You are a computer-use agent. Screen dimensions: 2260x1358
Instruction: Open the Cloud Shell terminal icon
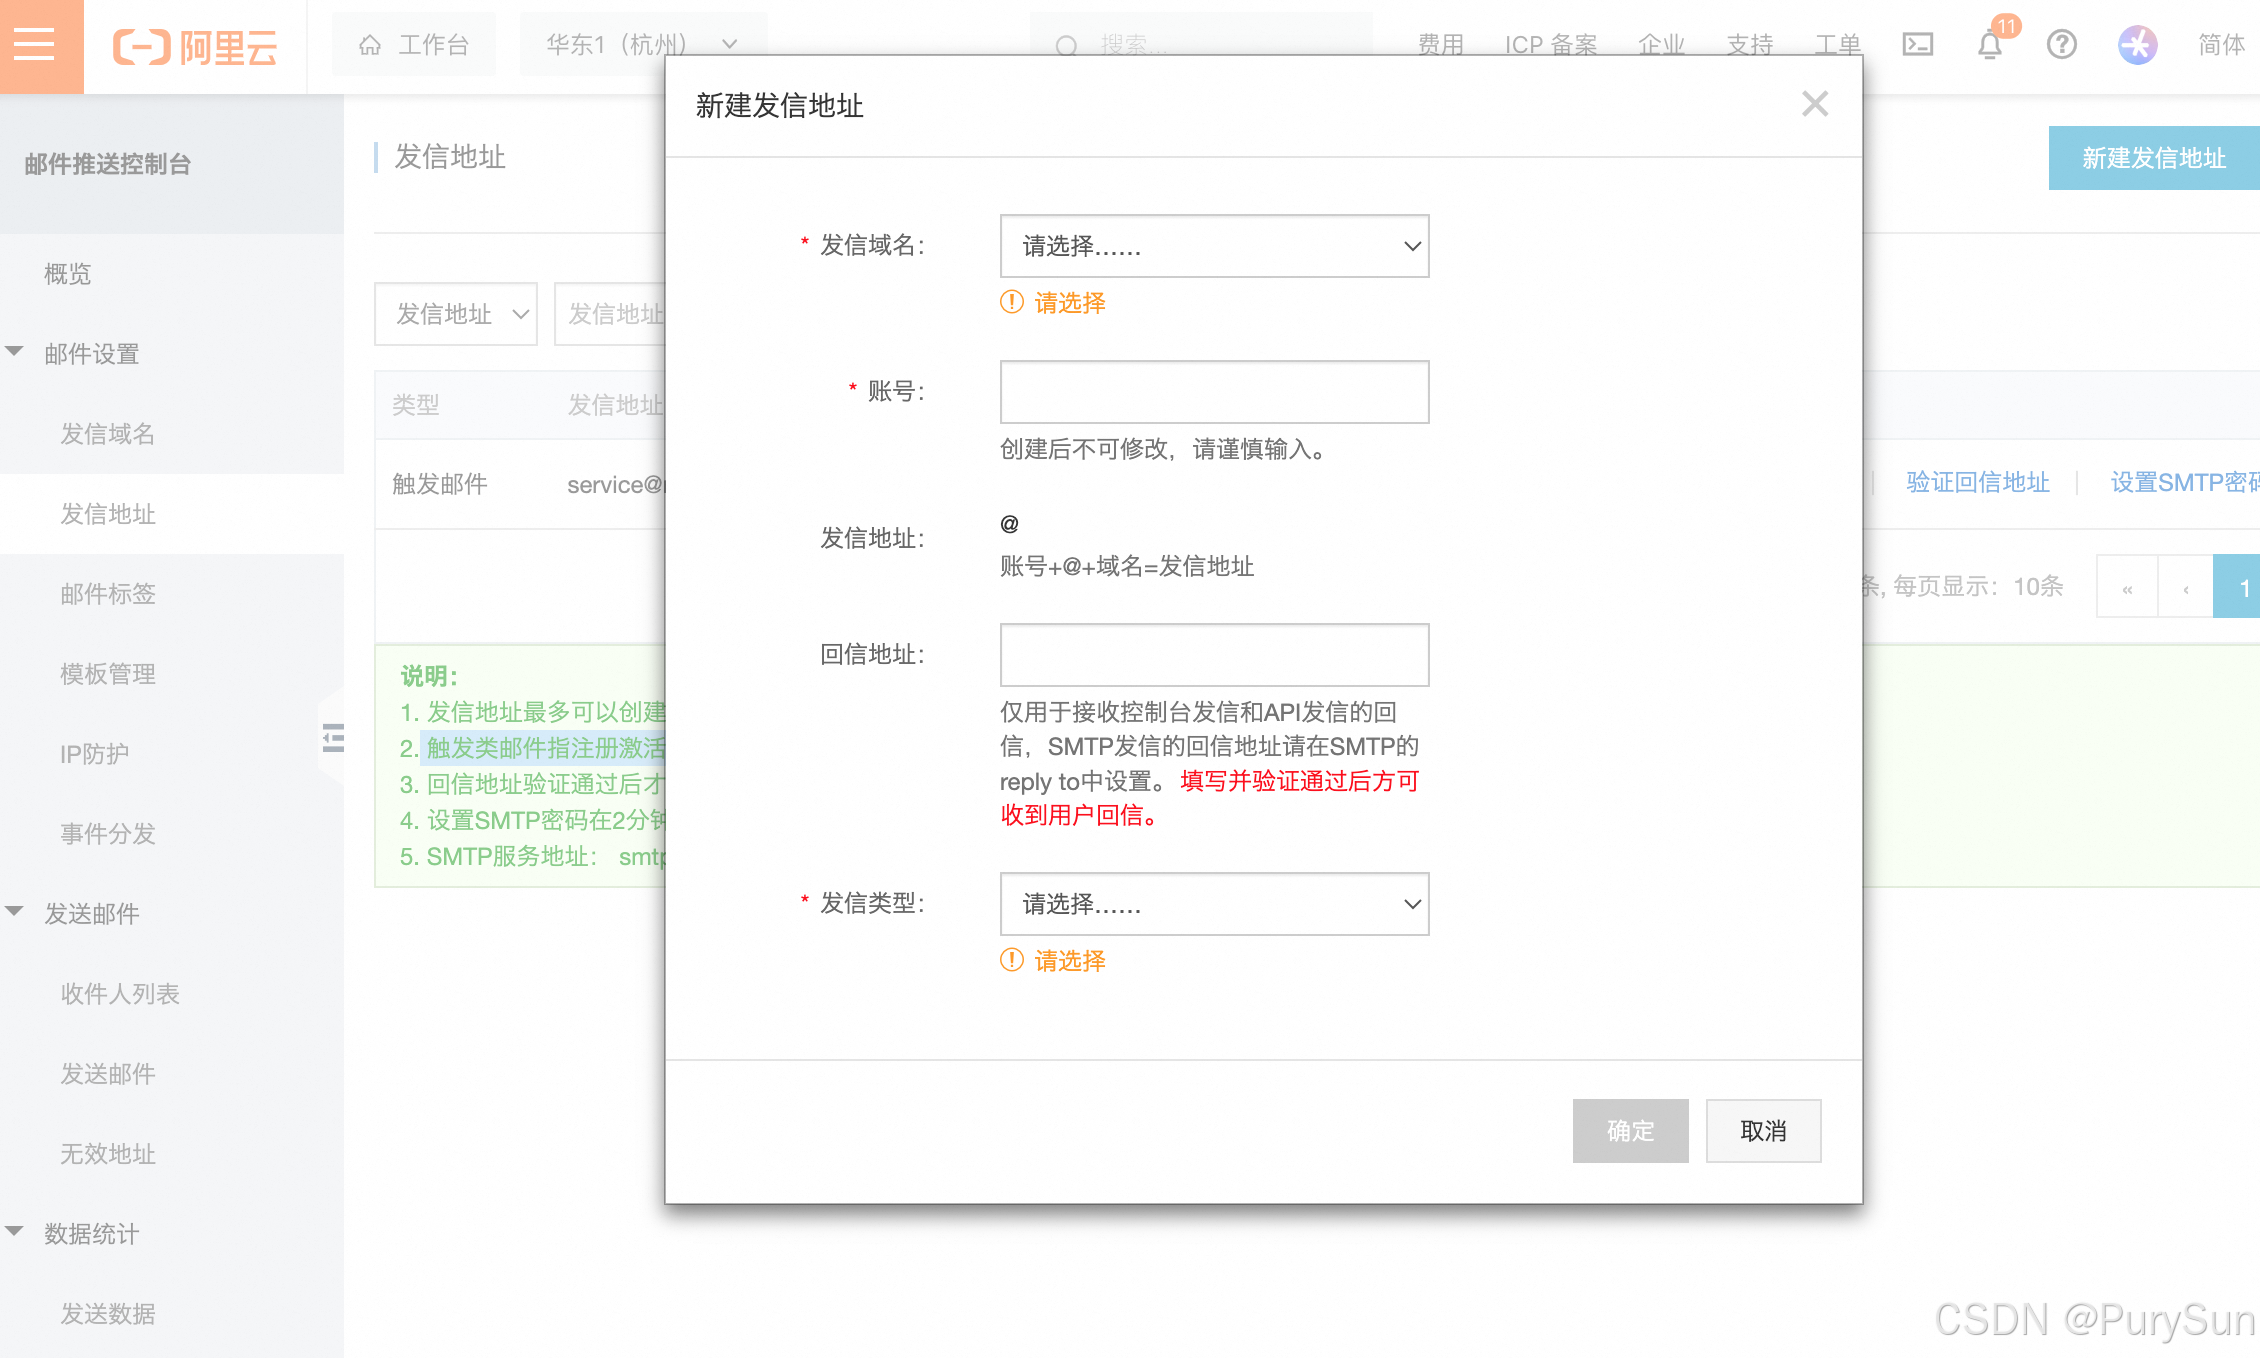click(1916, 44)
